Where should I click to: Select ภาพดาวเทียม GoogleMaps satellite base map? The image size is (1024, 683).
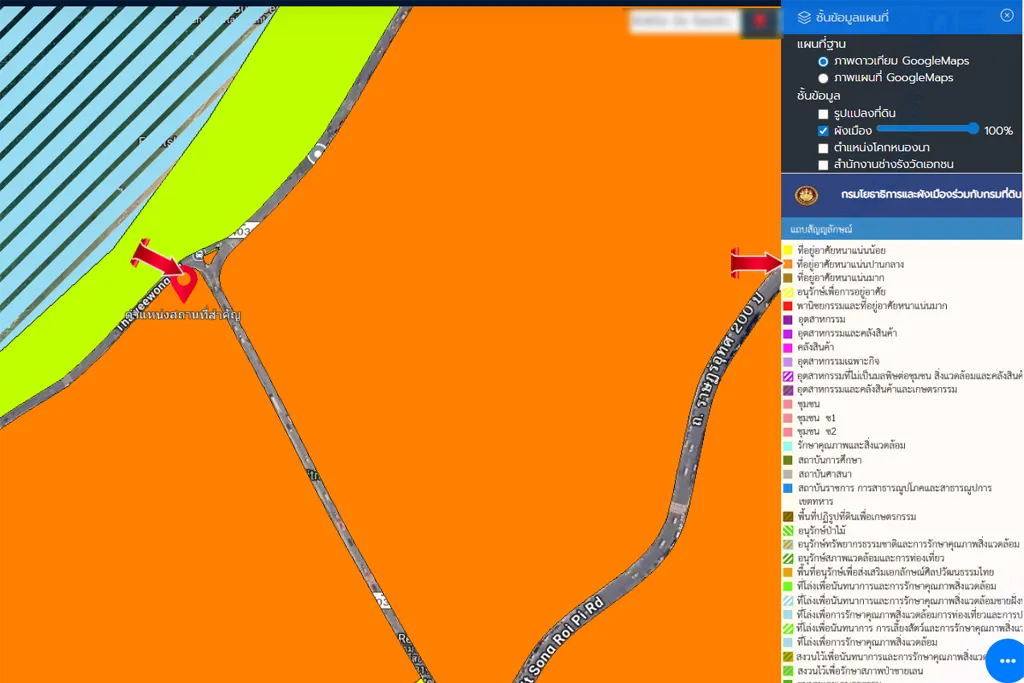[823, 61]
